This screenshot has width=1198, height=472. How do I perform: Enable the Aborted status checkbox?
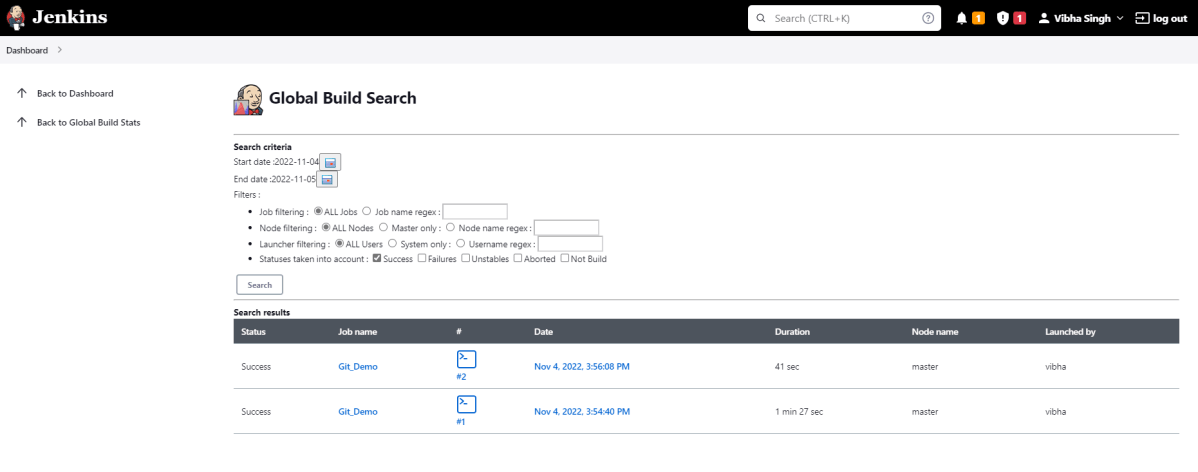pyautogui.click(x=518, y=259)
